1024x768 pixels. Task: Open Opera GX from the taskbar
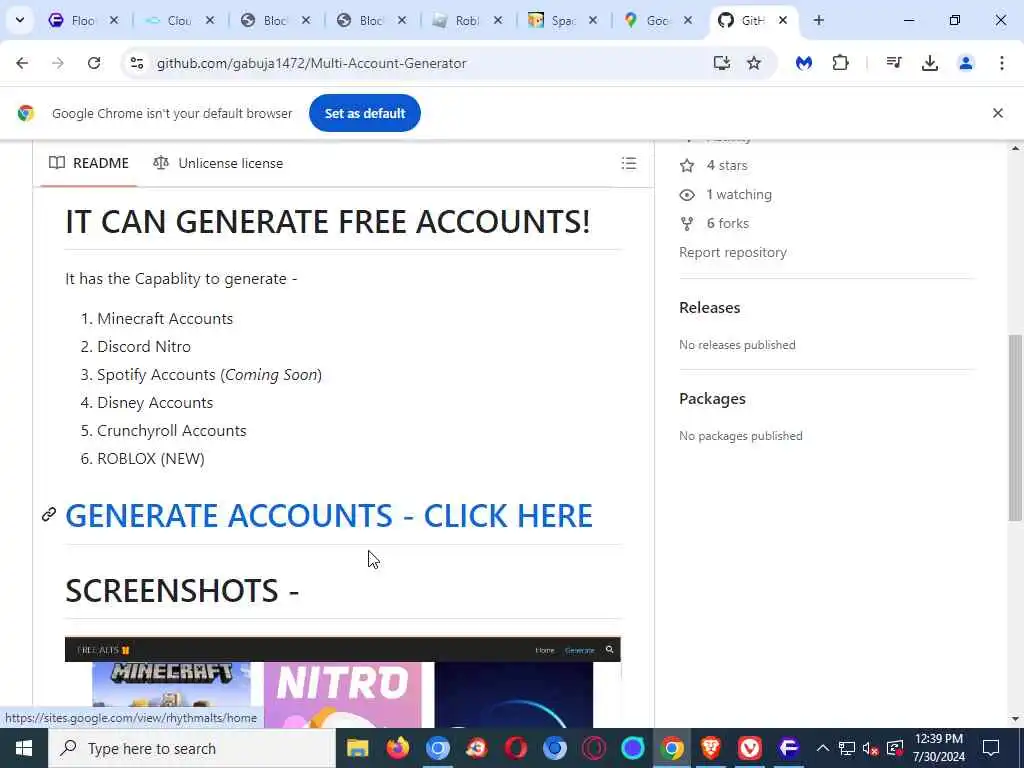(594, 748)
